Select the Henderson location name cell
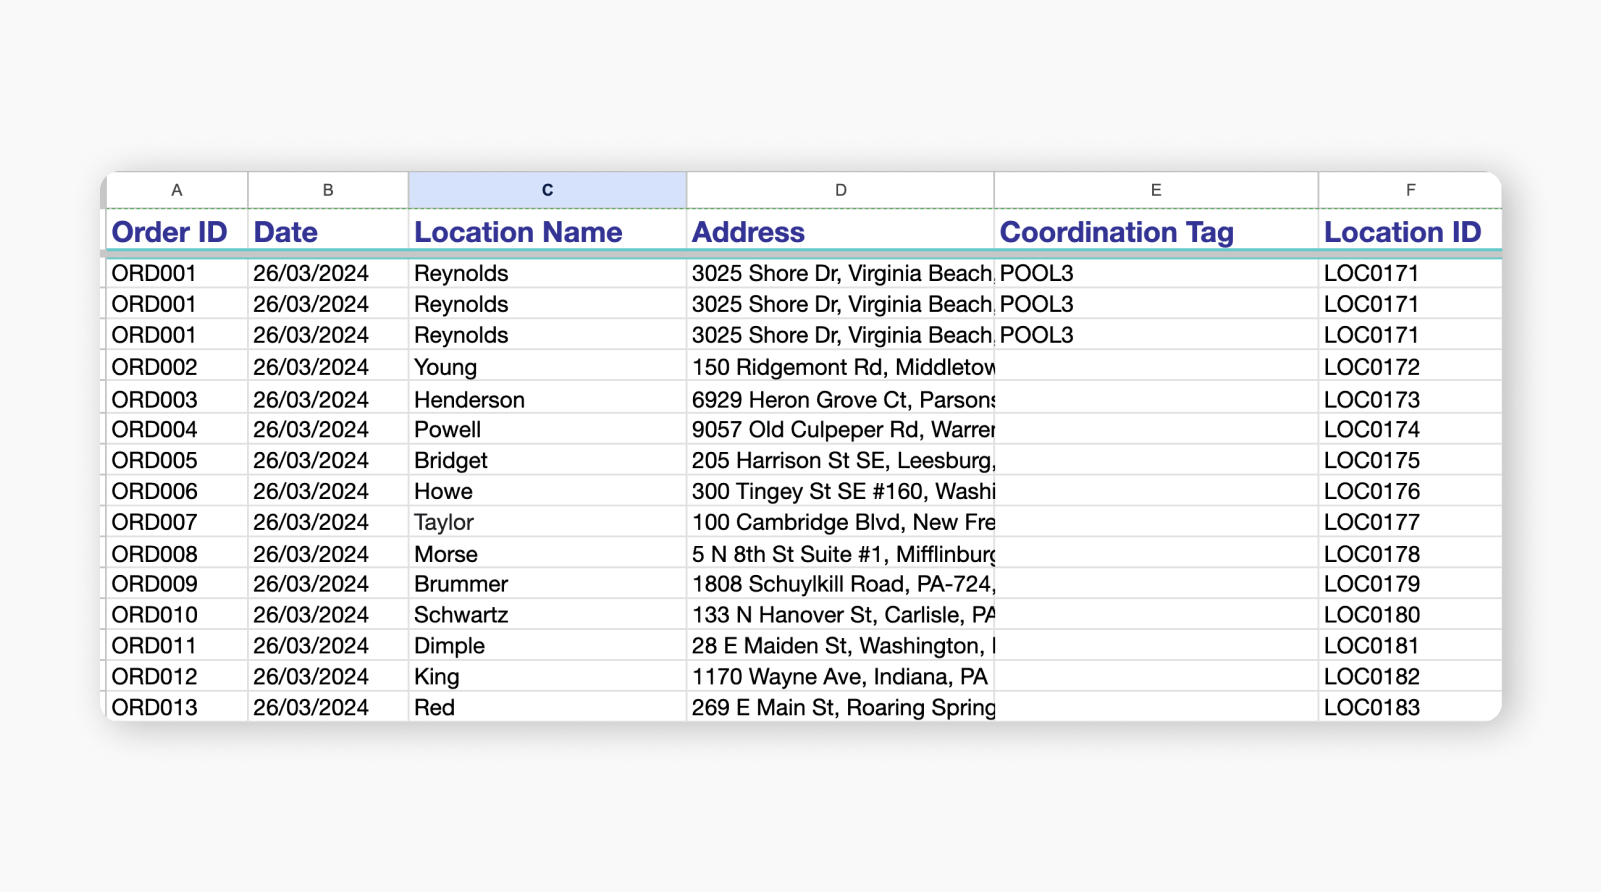This screenshot has width=1601, height=892. coord(469,400)
